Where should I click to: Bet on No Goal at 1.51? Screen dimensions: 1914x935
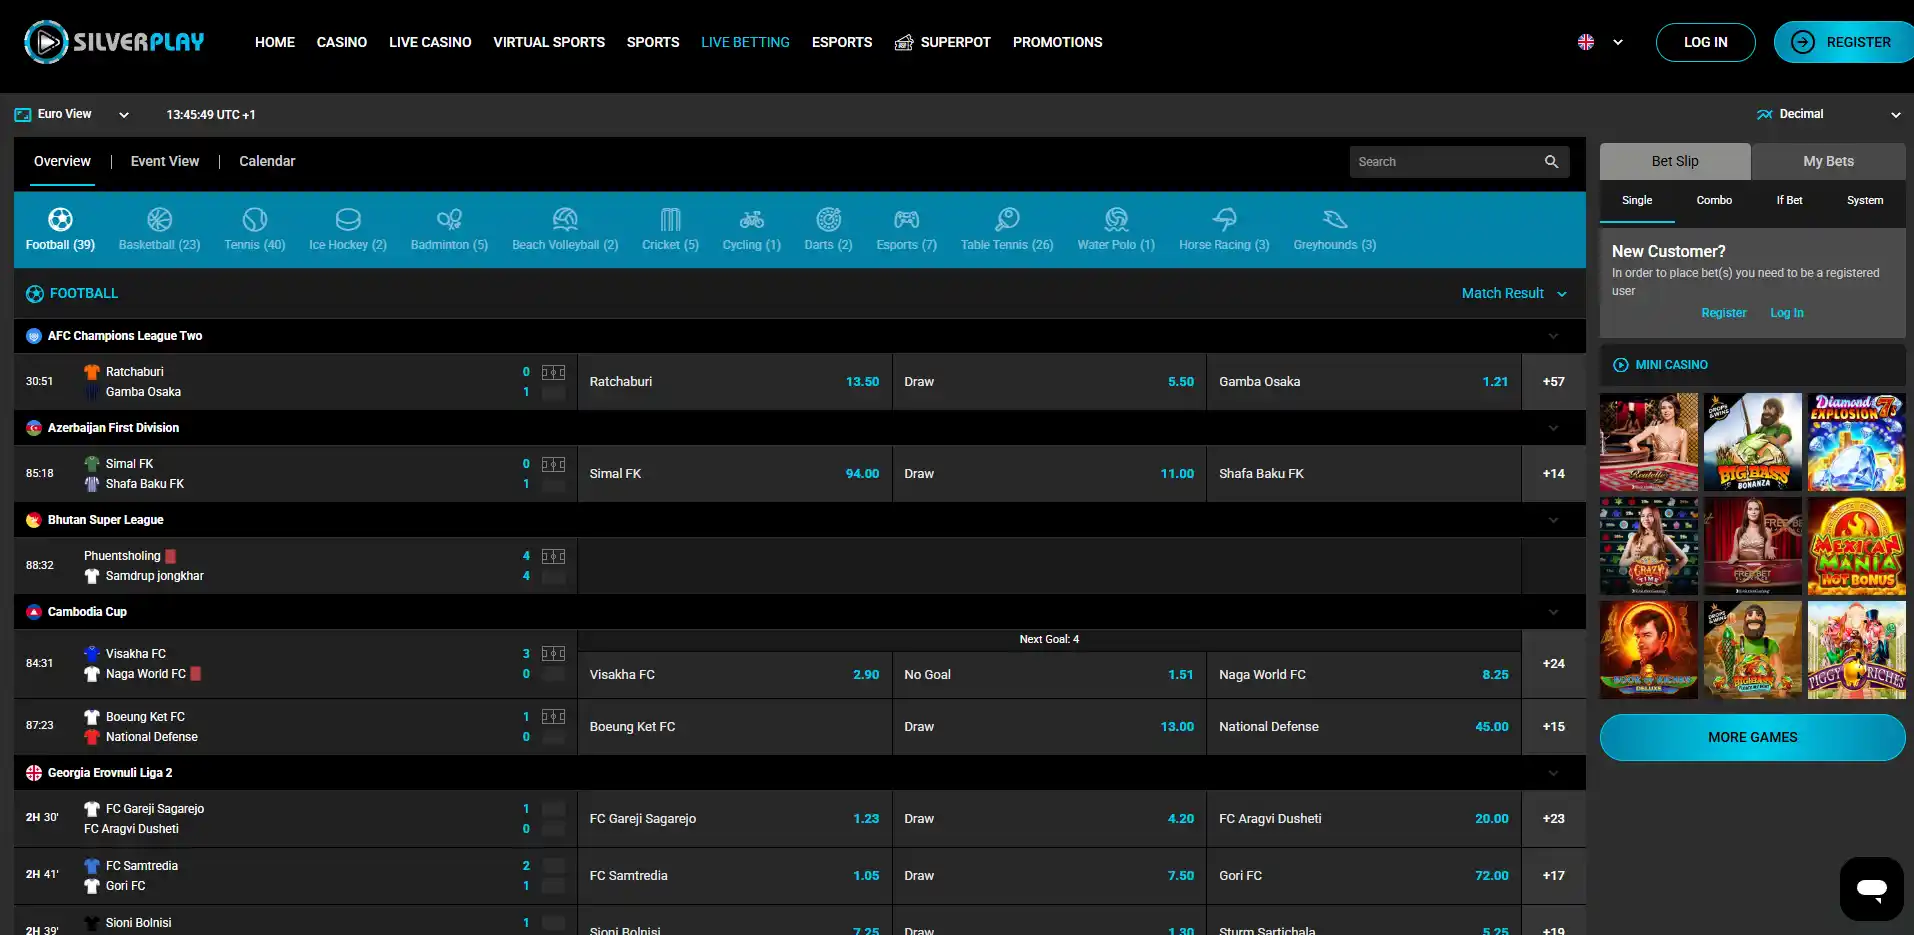click(x=1049, y=675)
